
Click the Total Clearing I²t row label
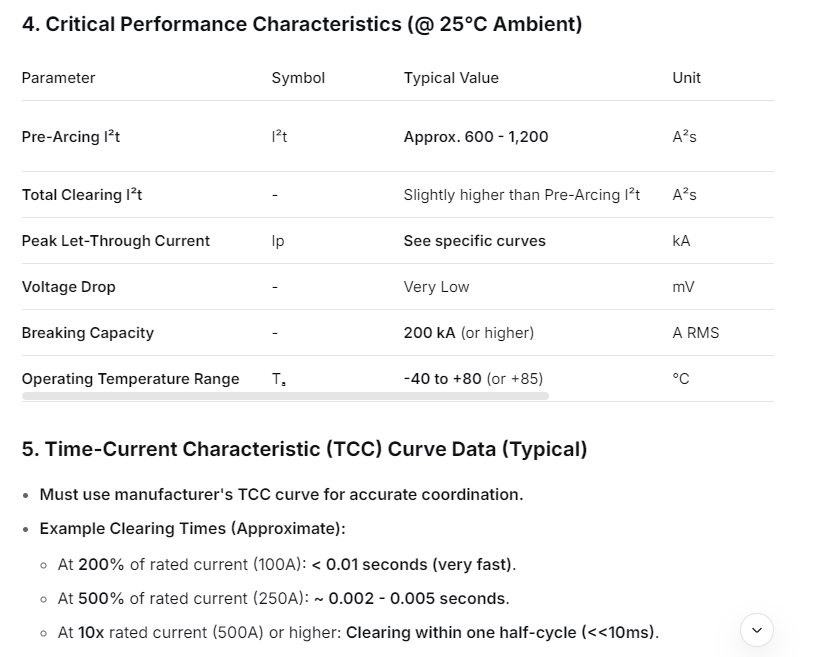click(x=82, y=195)
